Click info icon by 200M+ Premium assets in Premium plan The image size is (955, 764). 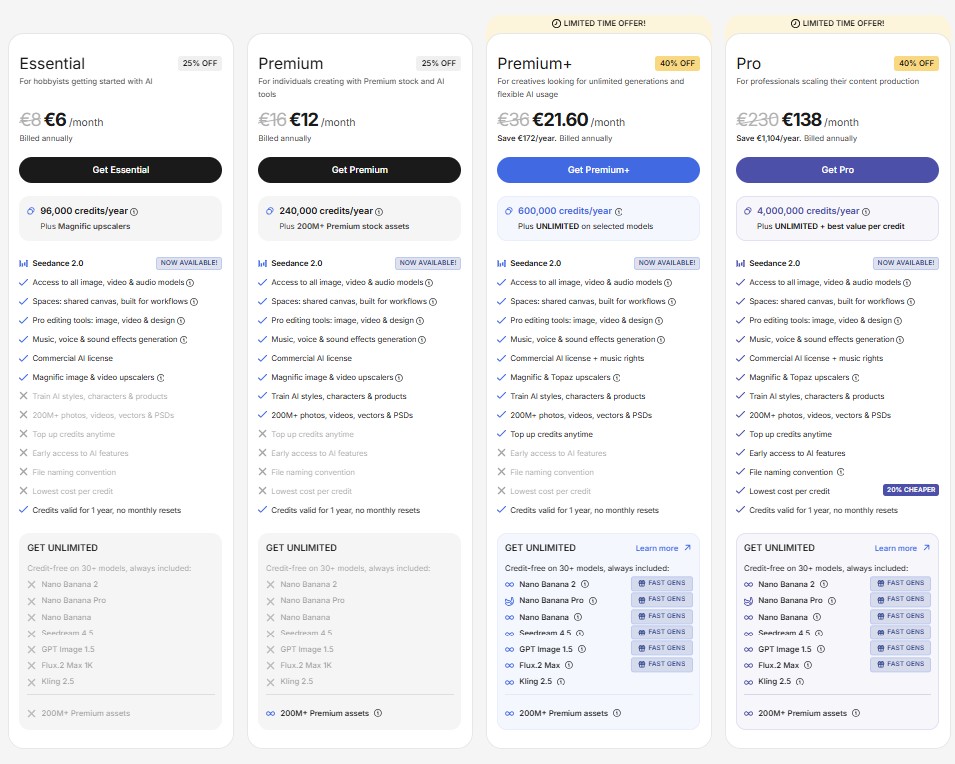[x=377, y=713]
